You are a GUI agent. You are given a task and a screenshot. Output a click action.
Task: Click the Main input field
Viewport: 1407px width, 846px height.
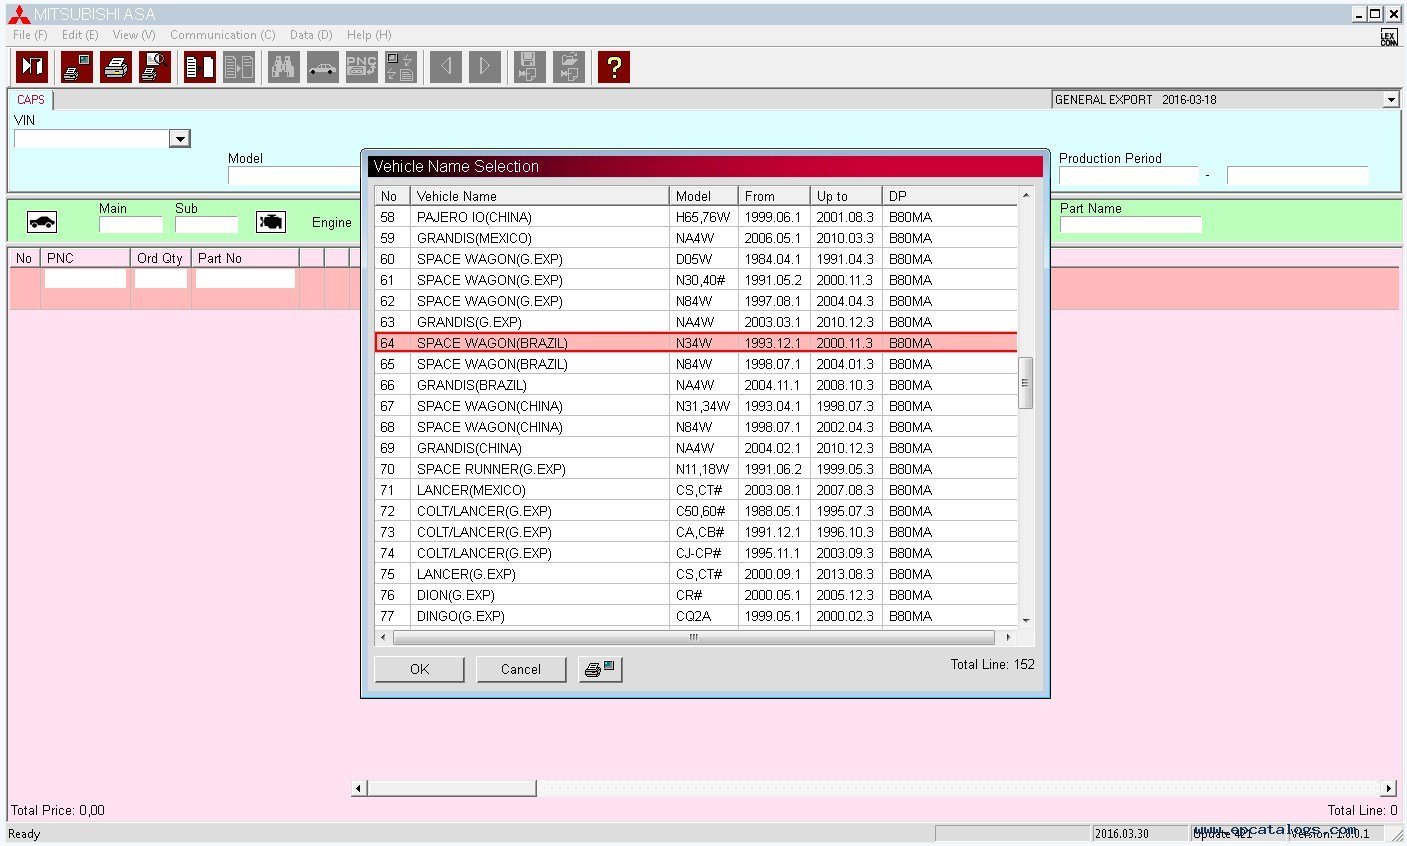131,224
